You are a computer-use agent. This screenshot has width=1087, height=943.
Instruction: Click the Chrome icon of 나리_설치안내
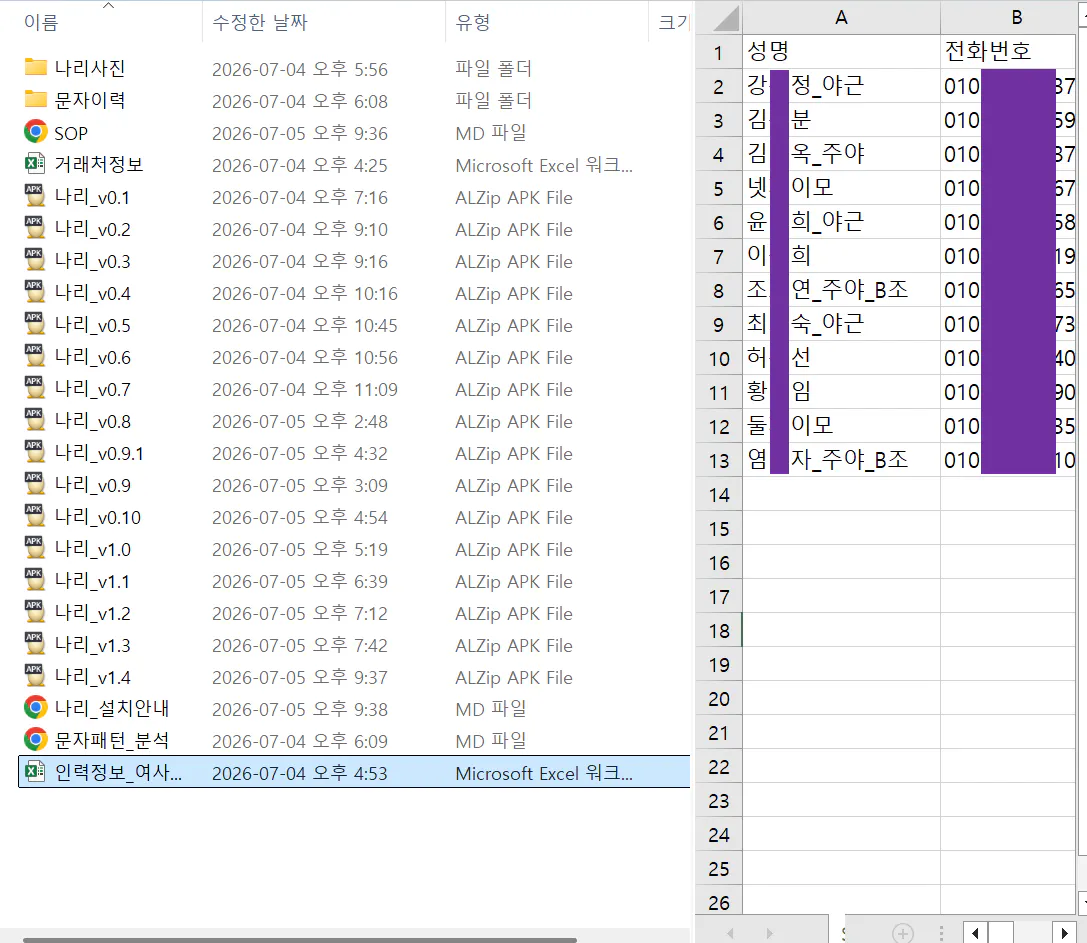35,707
